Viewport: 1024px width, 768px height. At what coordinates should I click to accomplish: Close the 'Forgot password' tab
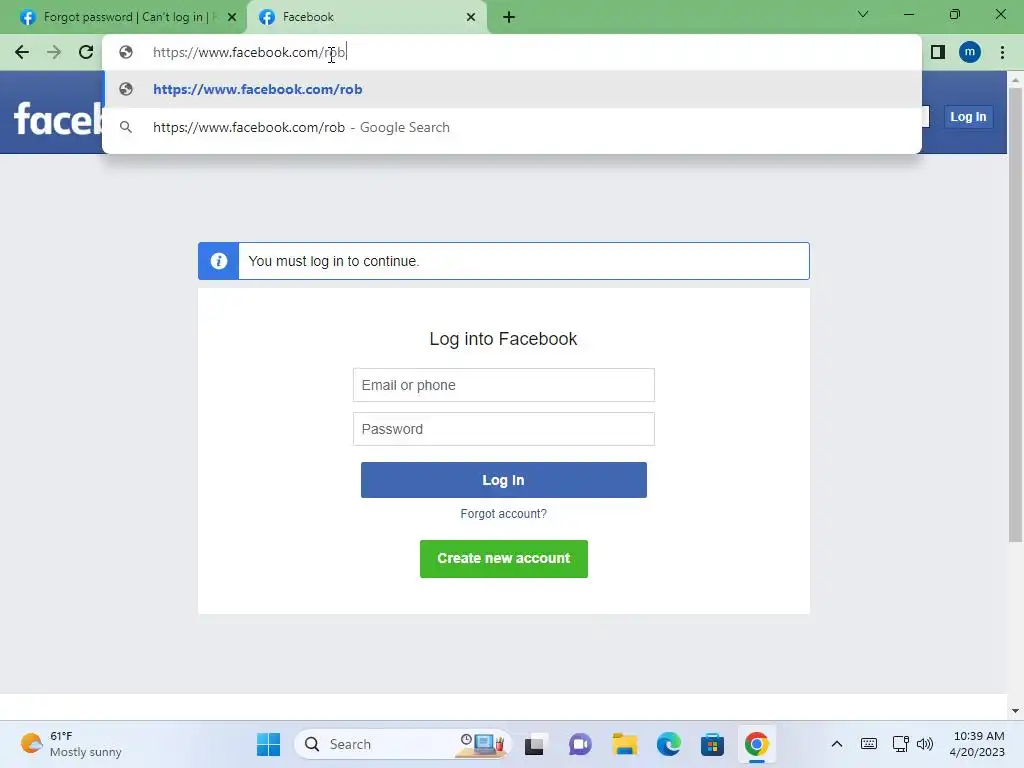(x=232, y=17)
